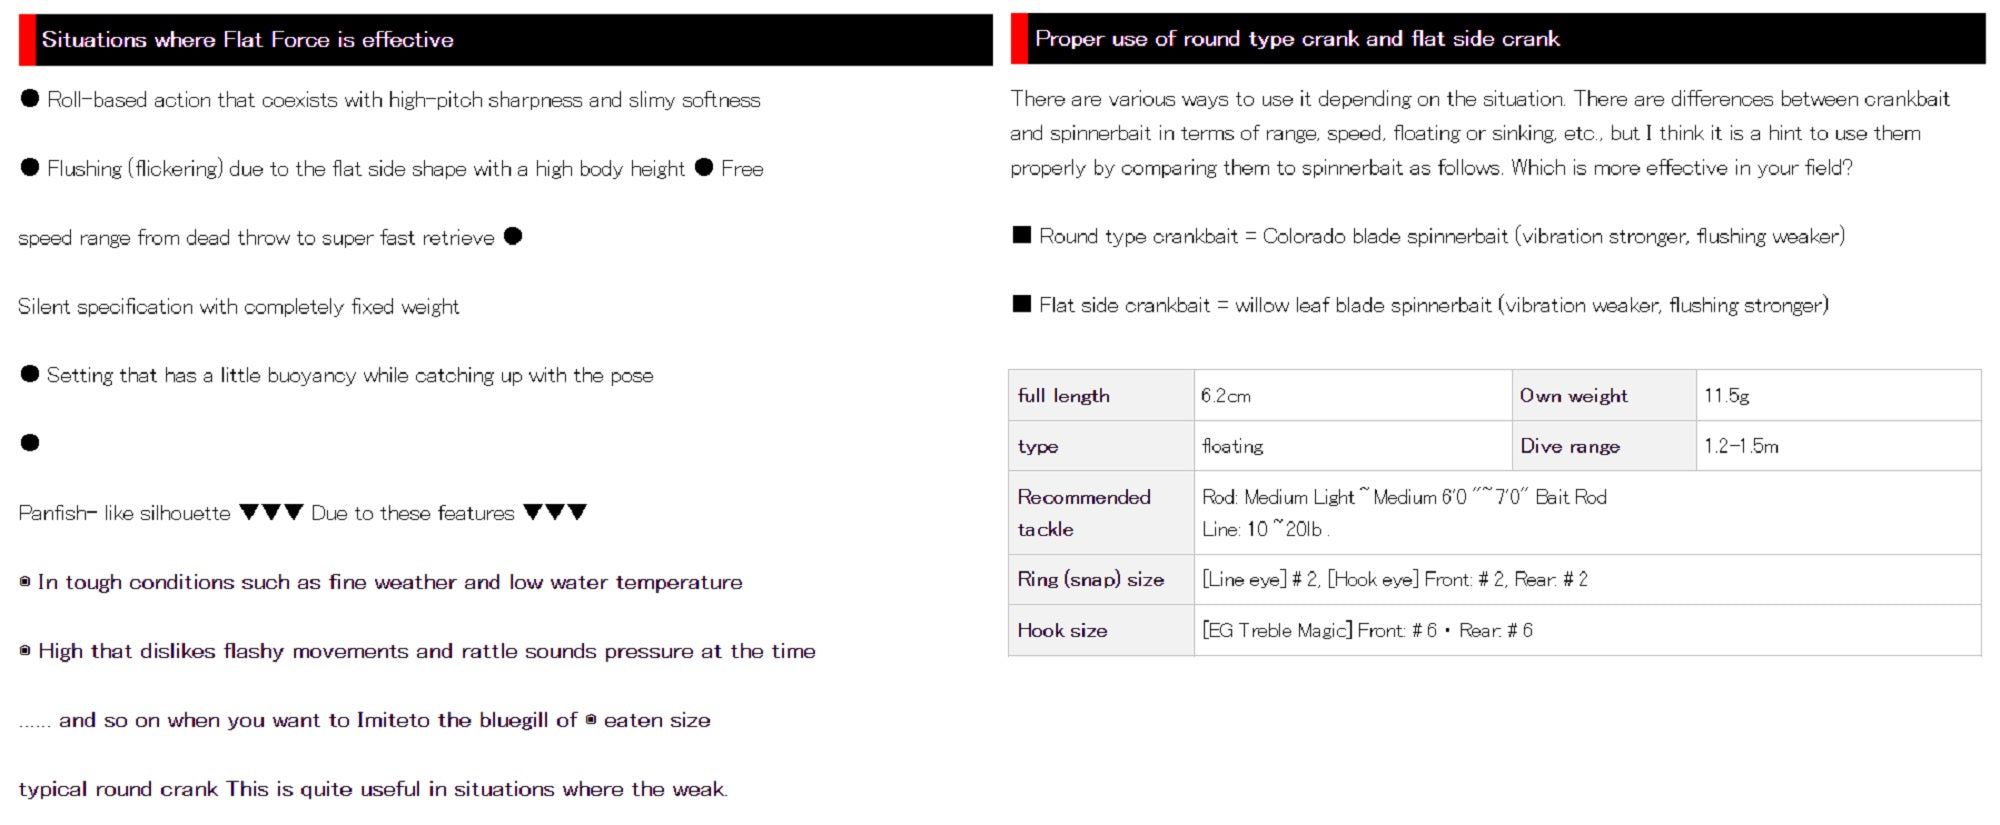This screenshot has height=825, width=2000.
Task: Click the "Proper use of round type crank" heading
Action: 1296,39
